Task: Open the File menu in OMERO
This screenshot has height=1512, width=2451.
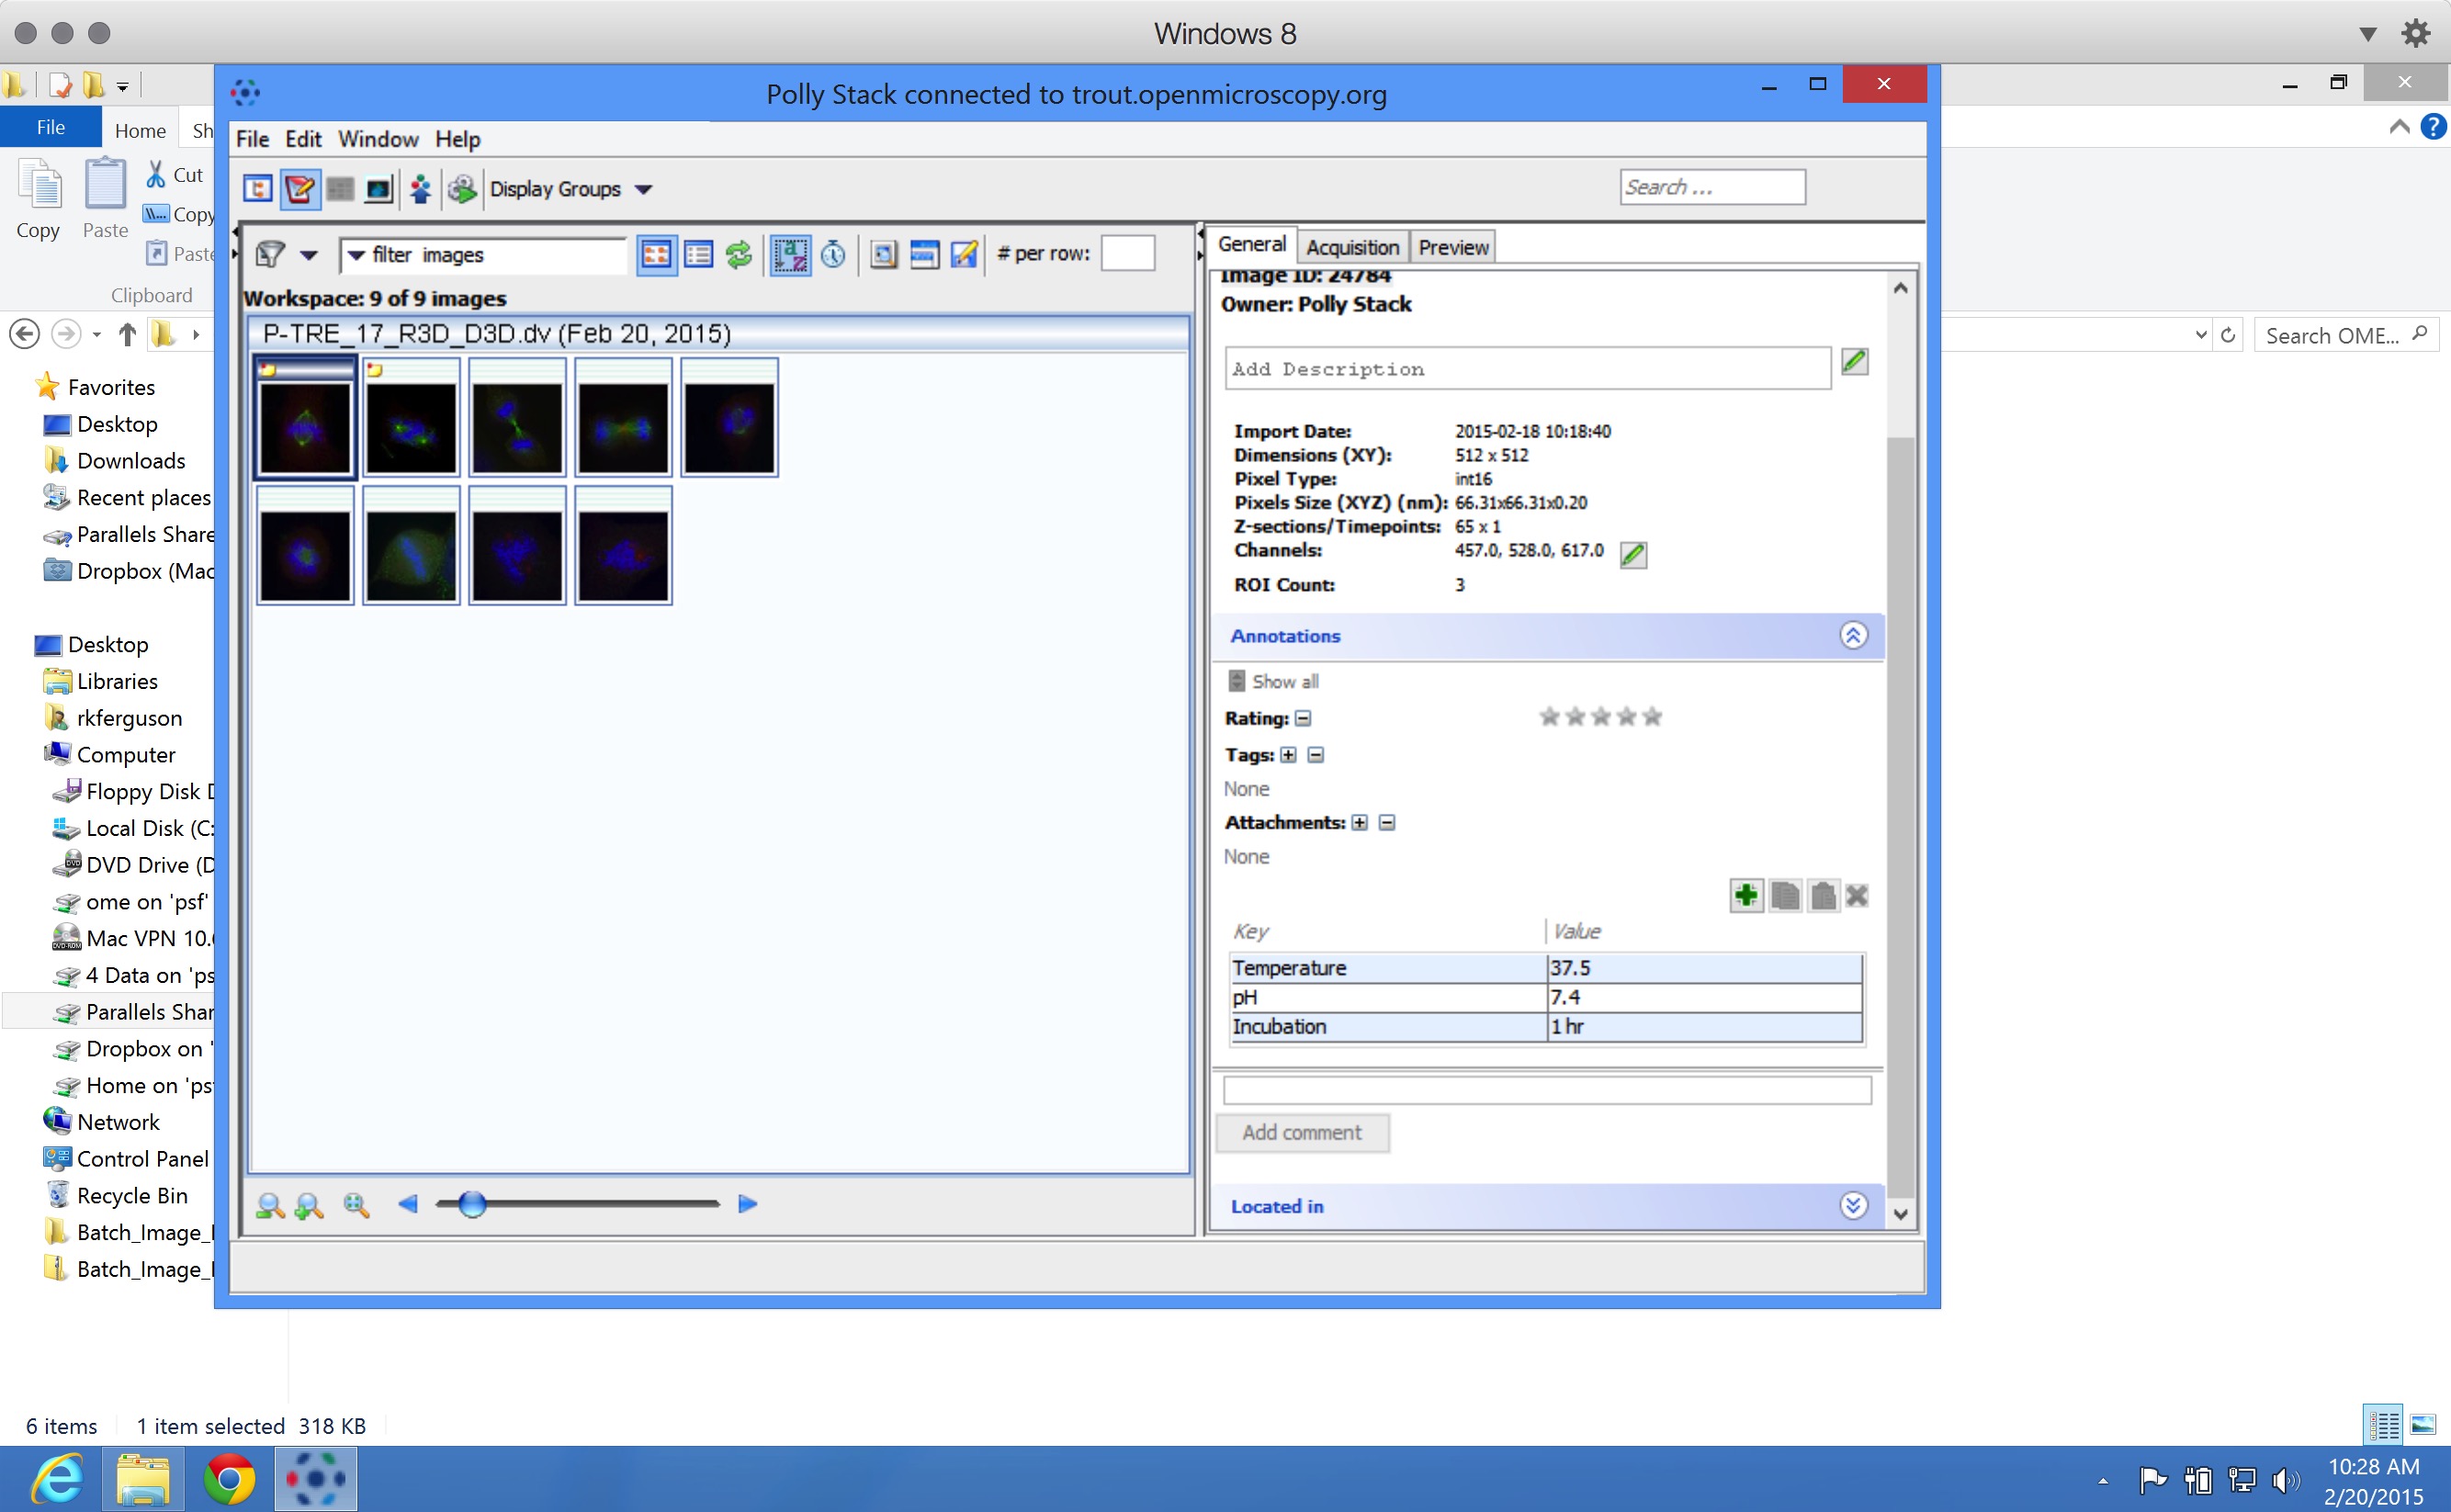Action: pos(252,140)
